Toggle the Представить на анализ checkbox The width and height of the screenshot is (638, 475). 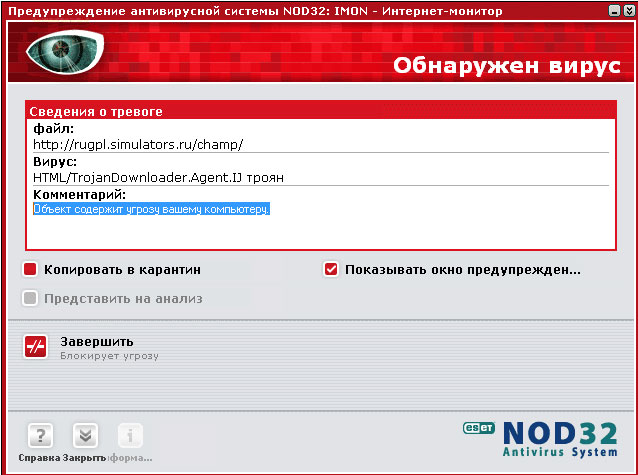pos(31,297)
